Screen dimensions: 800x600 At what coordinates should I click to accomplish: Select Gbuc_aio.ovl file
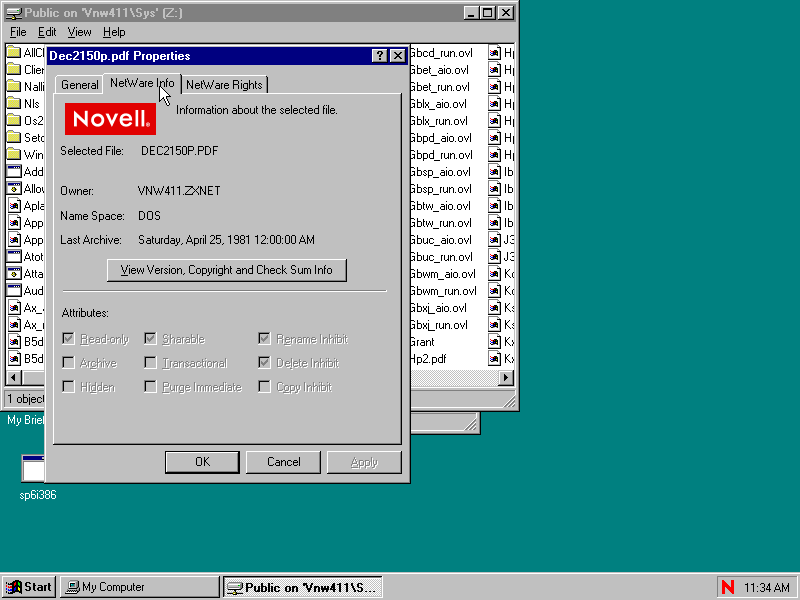tap(441, 240)
